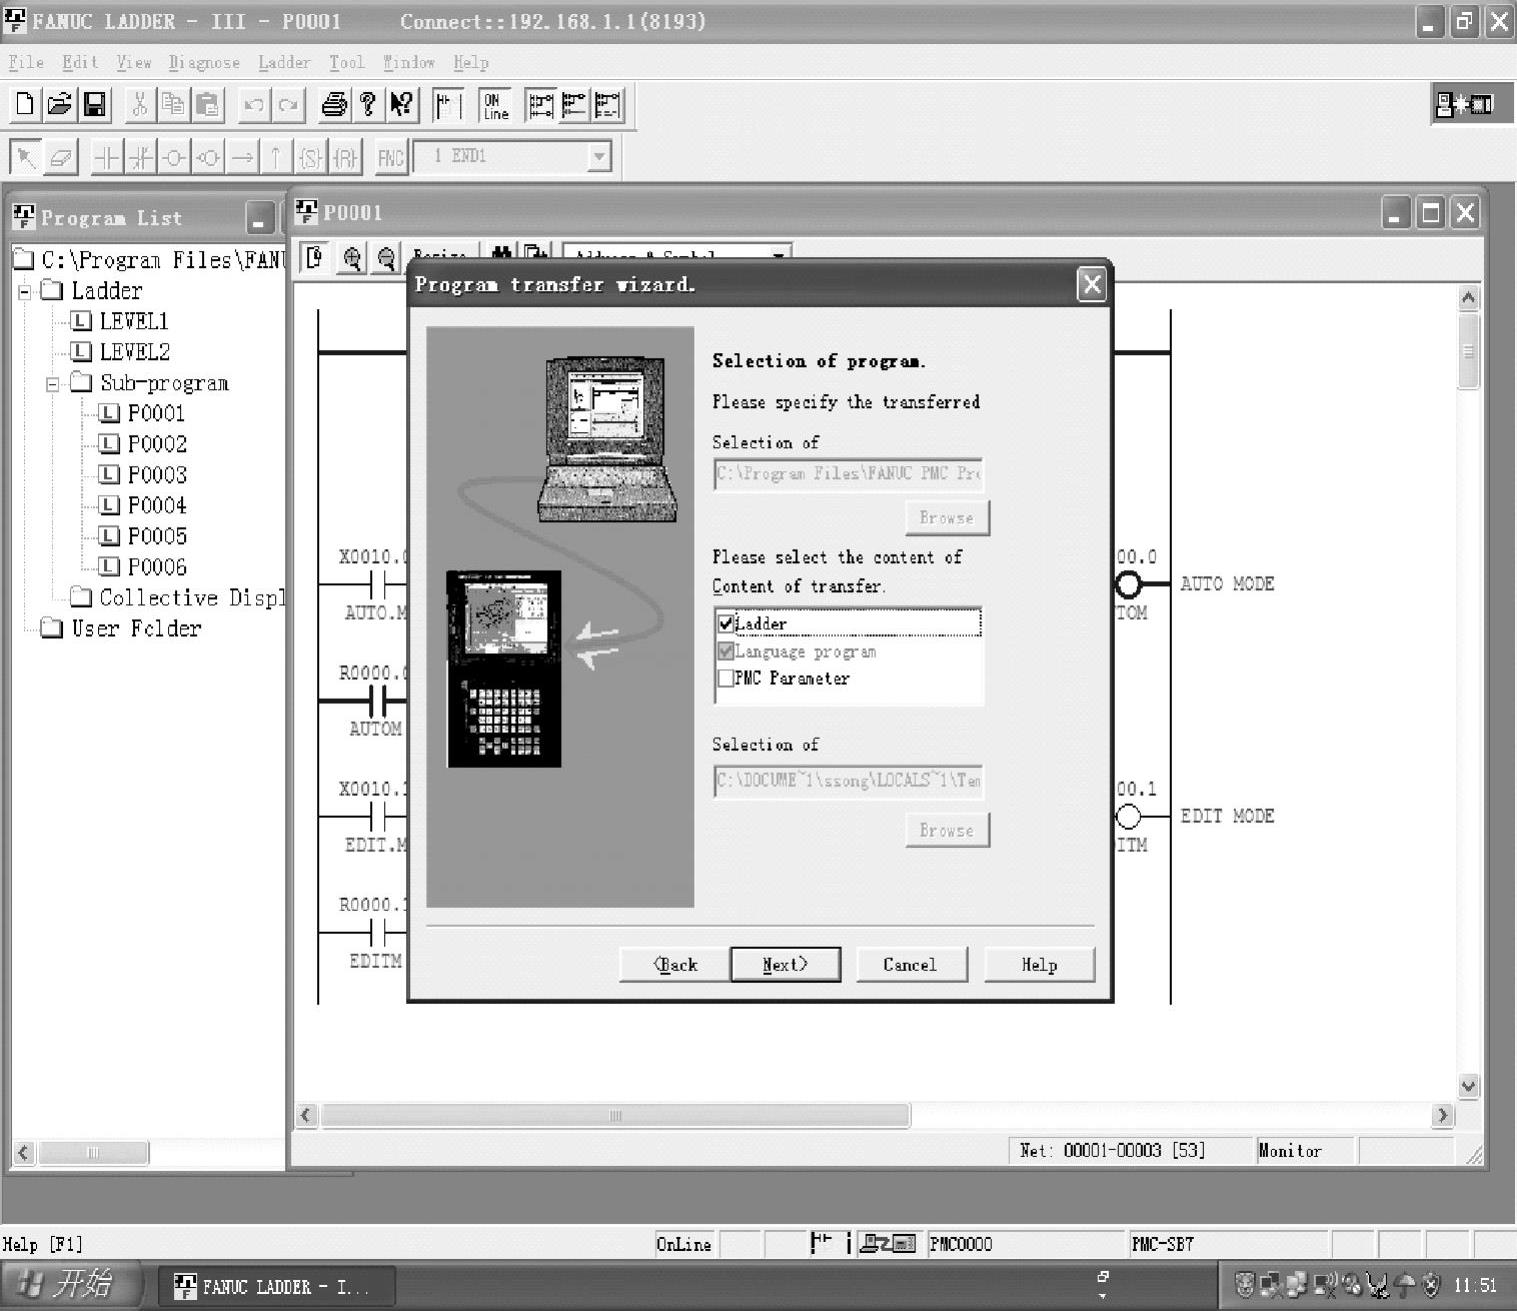Click the lower Browse button
The height and width of the screenshot is (1311, 1517).
point(947,830)
